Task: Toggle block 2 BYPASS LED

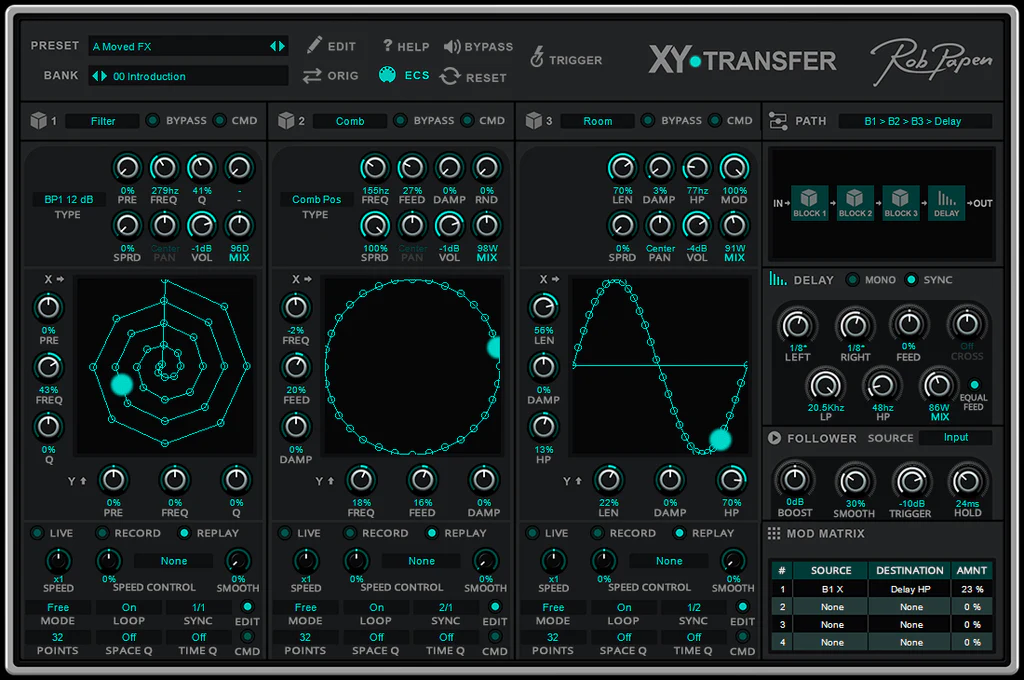Action: [x=400, y=120]
